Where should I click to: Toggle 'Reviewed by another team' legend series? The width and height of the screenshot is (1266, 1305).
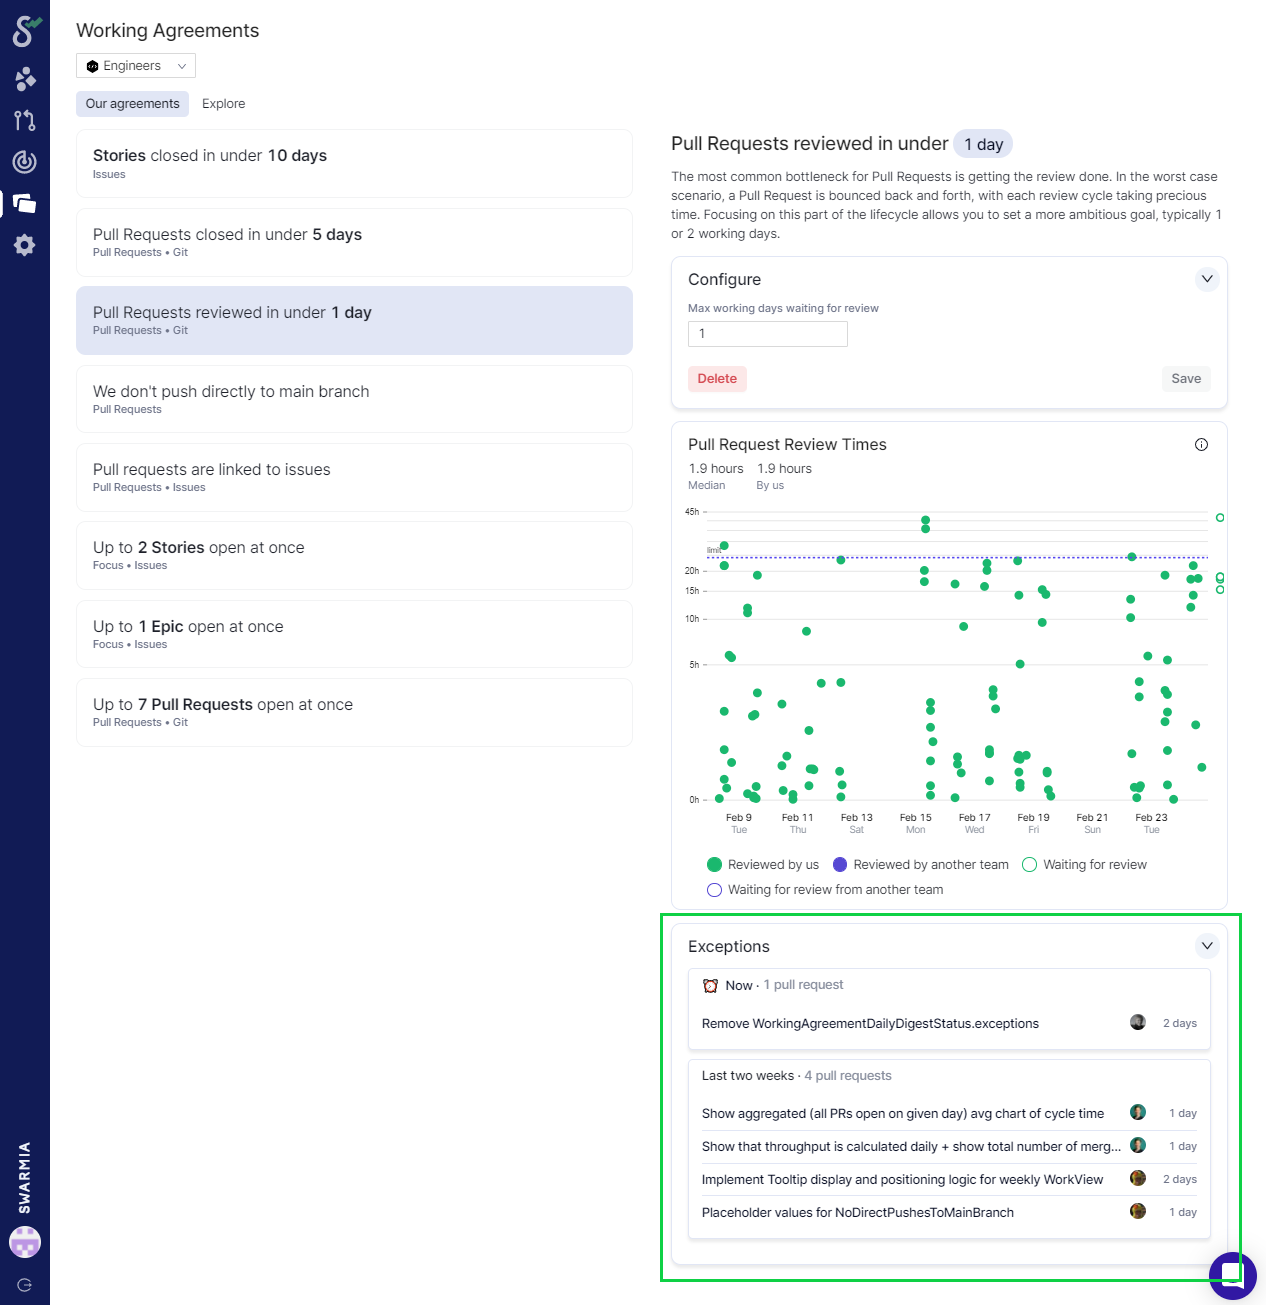point(920,865)
